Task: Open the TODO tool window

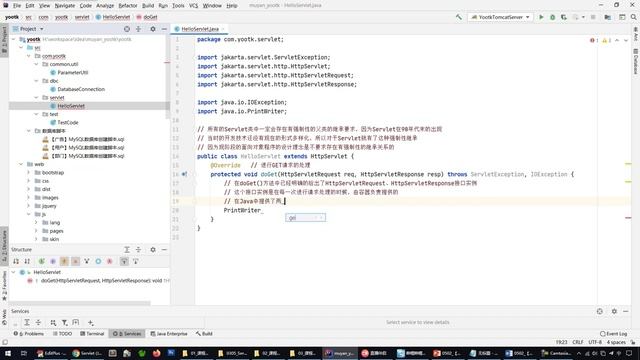Action: pos(62,333)
